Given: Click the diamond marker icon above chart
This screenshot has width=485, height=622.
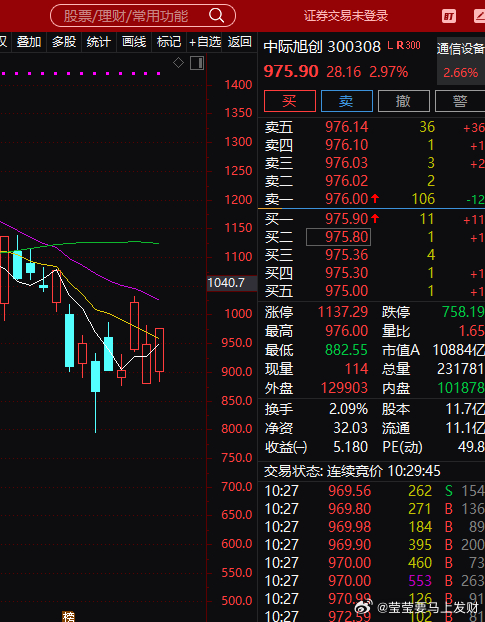Looking at the screenshot, I should pos(178,63).
